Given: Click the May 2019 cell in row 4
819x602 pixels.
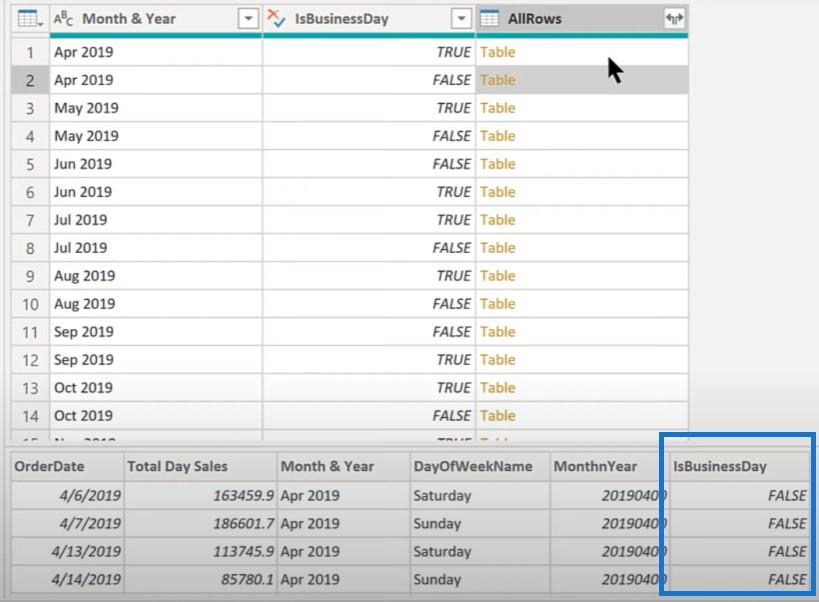Looking at the screenshot, I should (156, 136).
